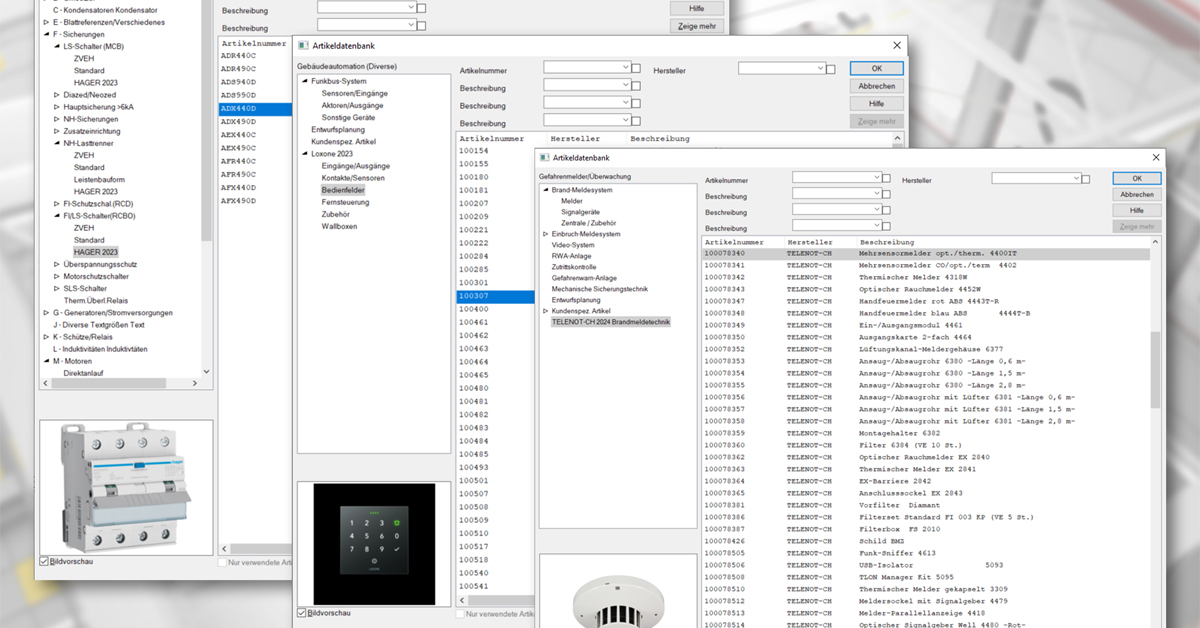The image size is (1200, 628).
Task: Select Sensoren/Eingänge under Funkbus-System
Action: coord(354,93)
